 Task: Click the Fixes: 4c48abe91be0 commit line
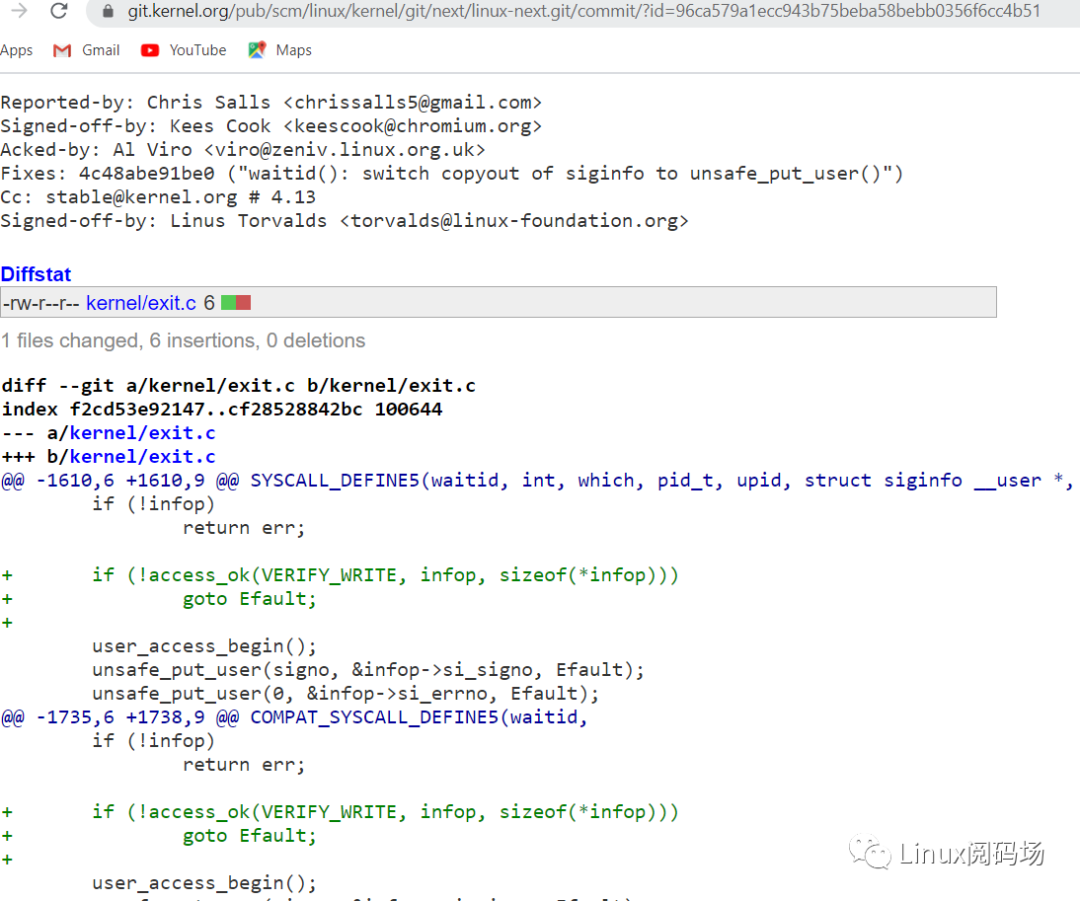(452, 173)
